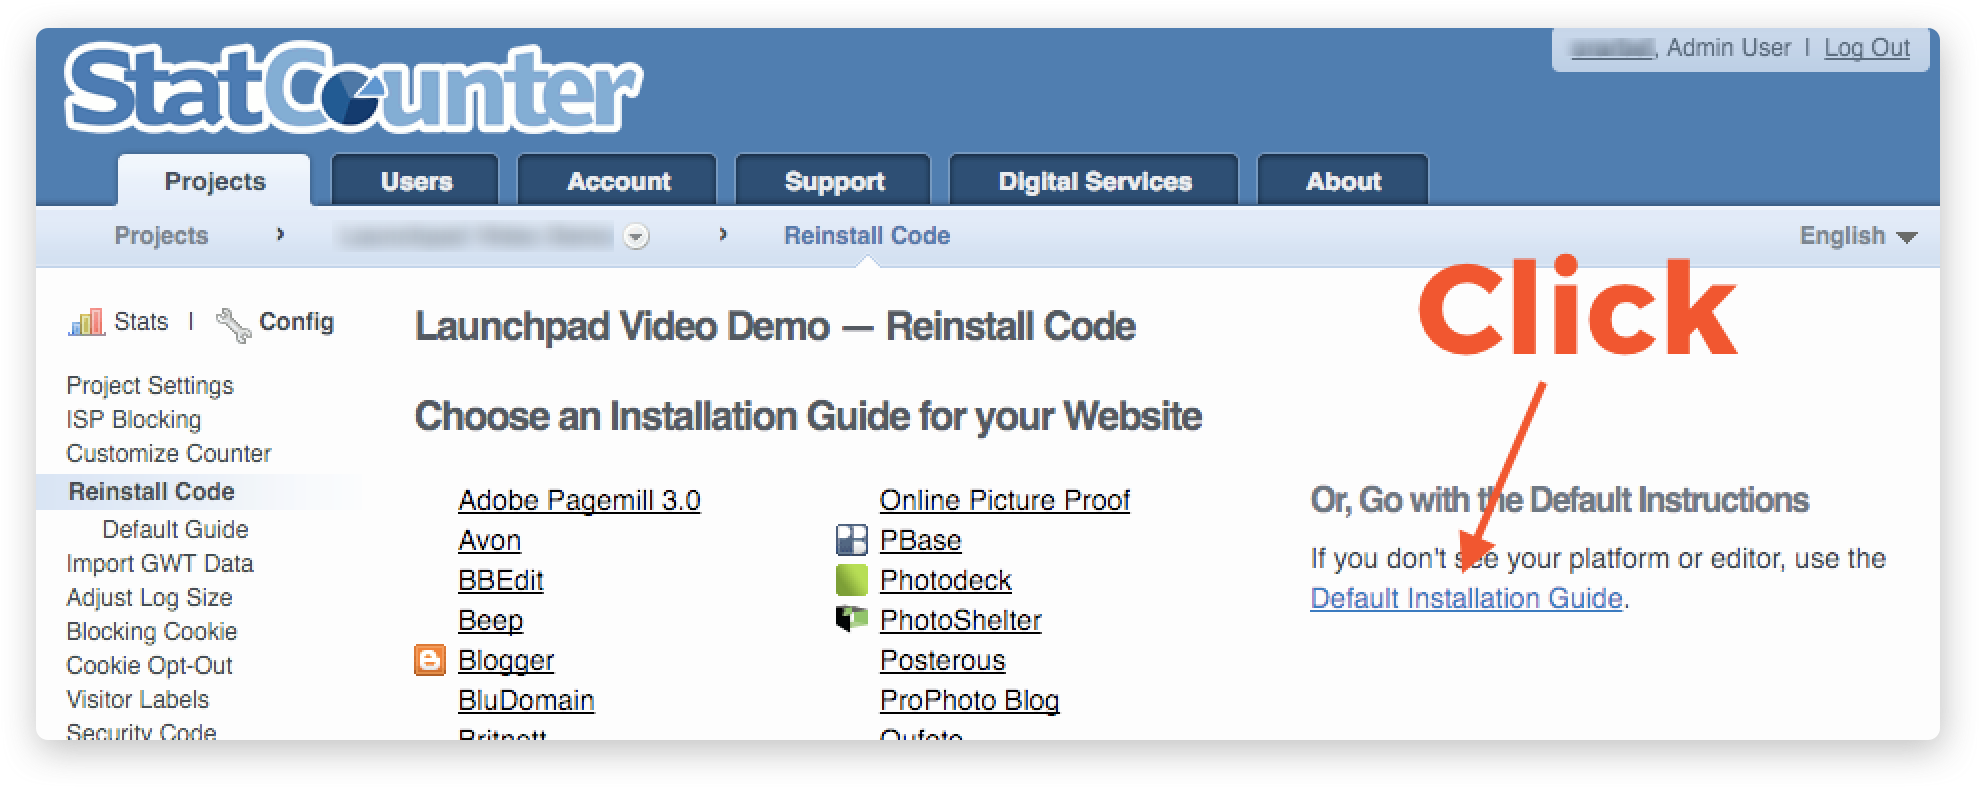Open Import GWT Data in sidebar
The width and height of the screenshot is (1980, 788).
click(160, 563)
